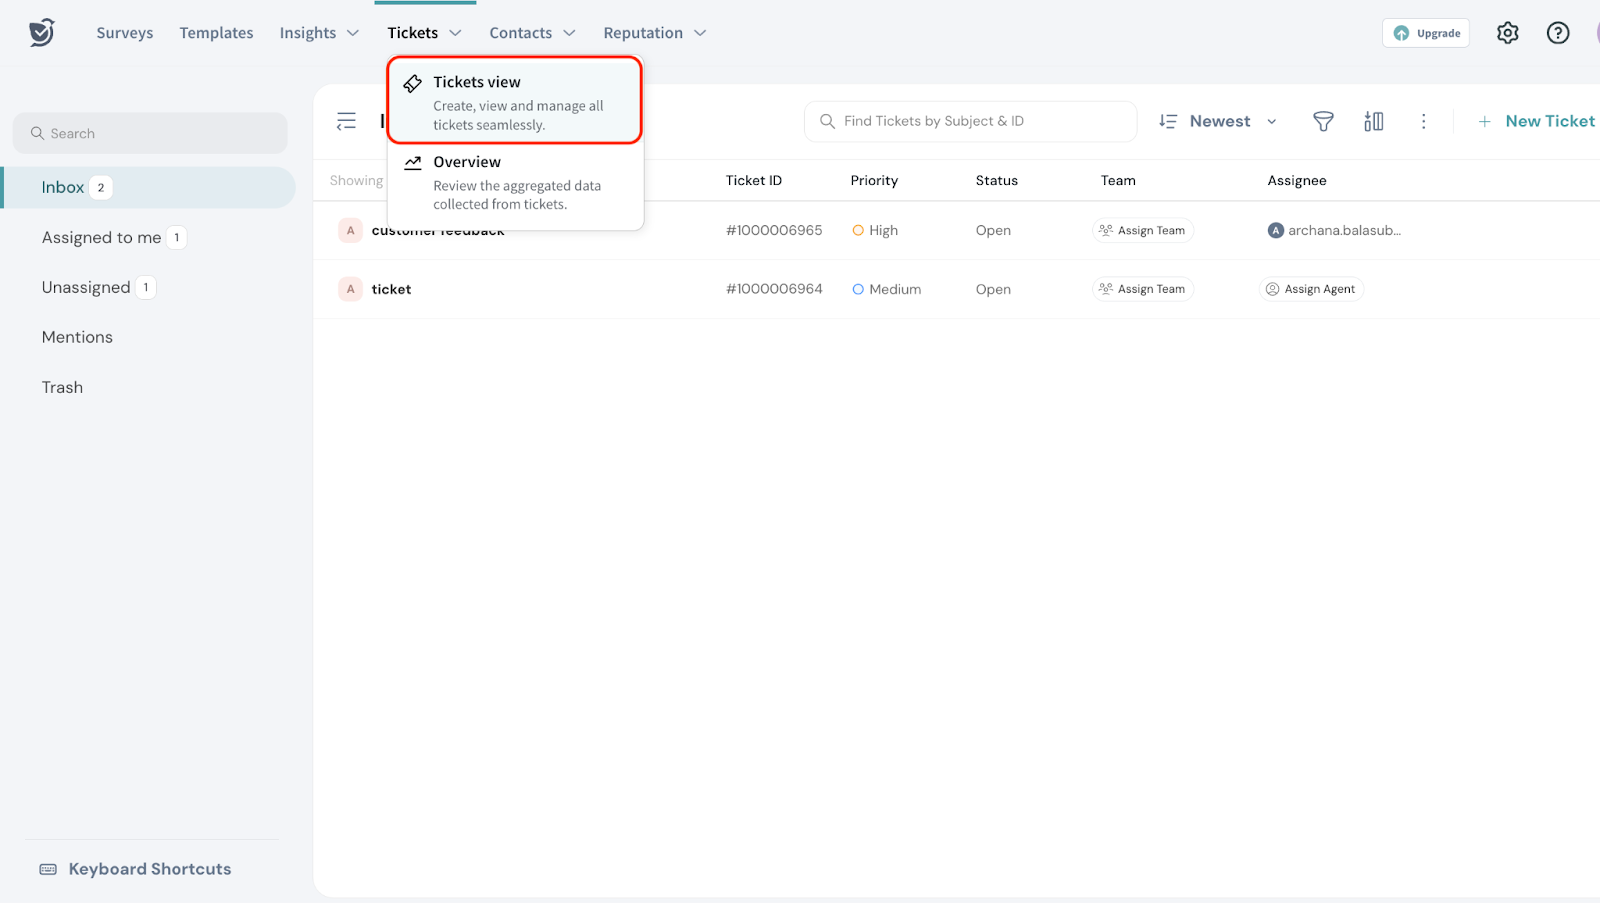The width and height of the screenshot is (1600, 903).
Task: Open the three-dot more options menu
Action: point(1423,121)
